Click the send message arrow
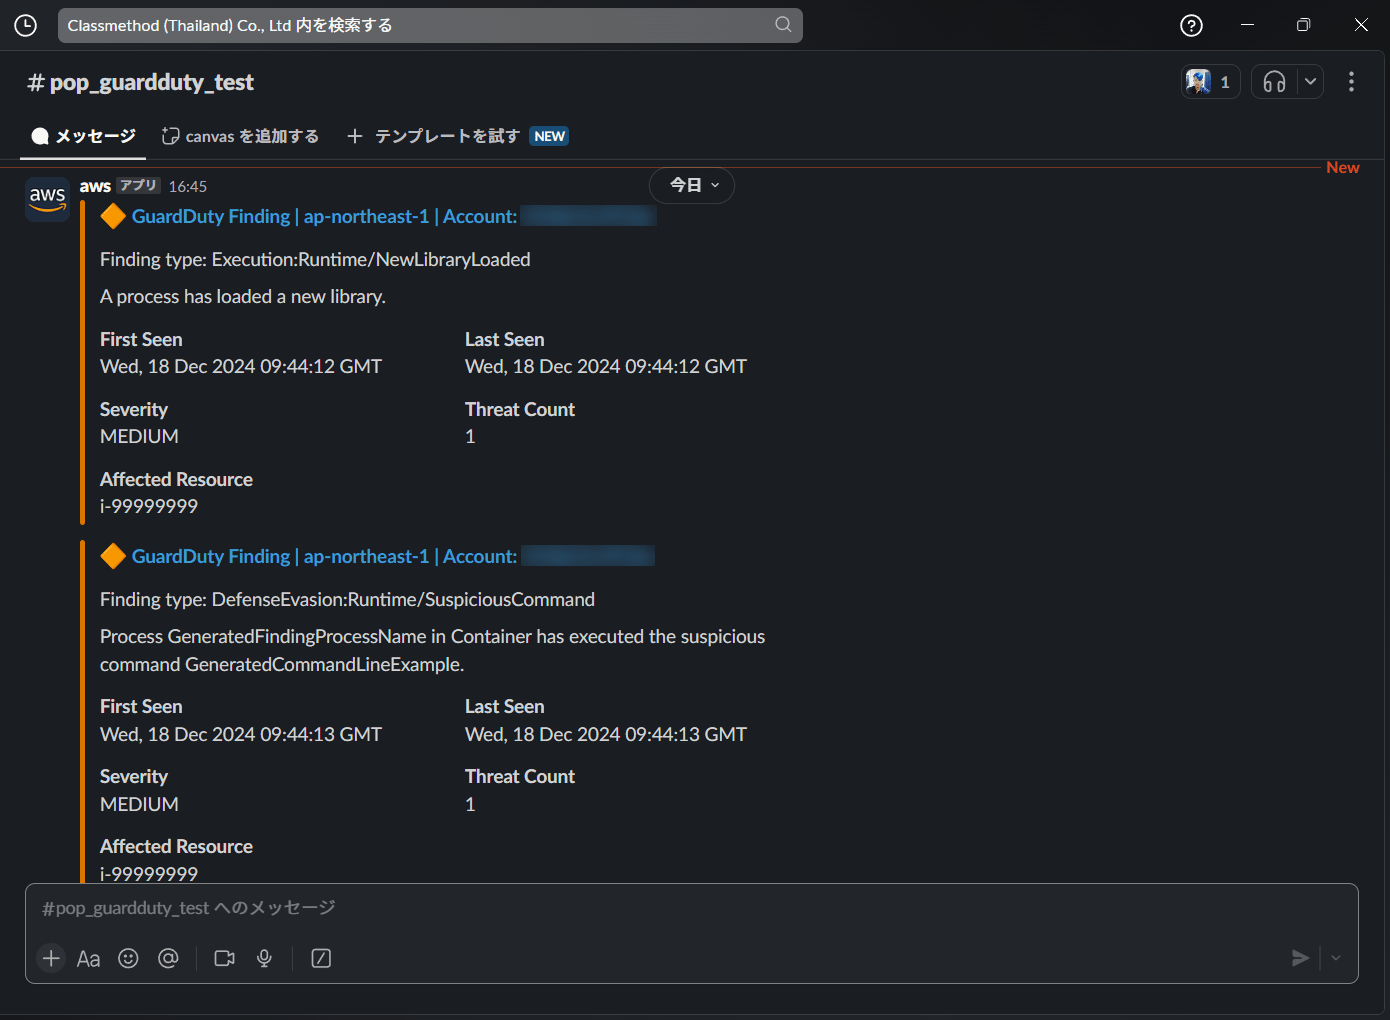Viewport: 1390px width, 1020px height. (1300, 958)
